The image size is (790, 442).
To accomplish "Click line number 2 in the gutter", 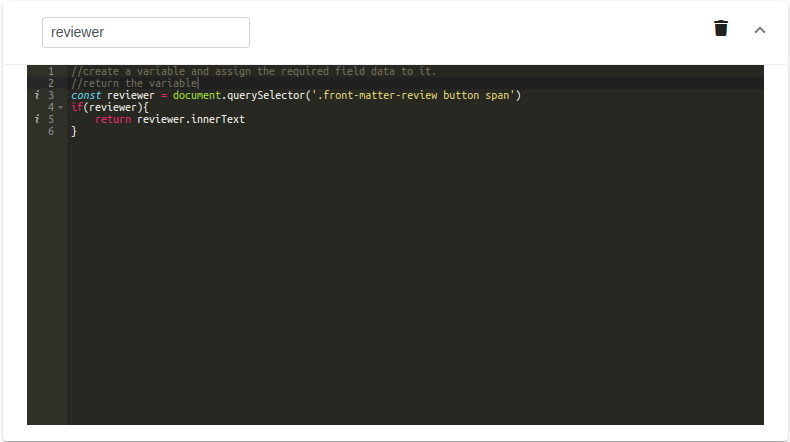I will (x=50, y=84).
